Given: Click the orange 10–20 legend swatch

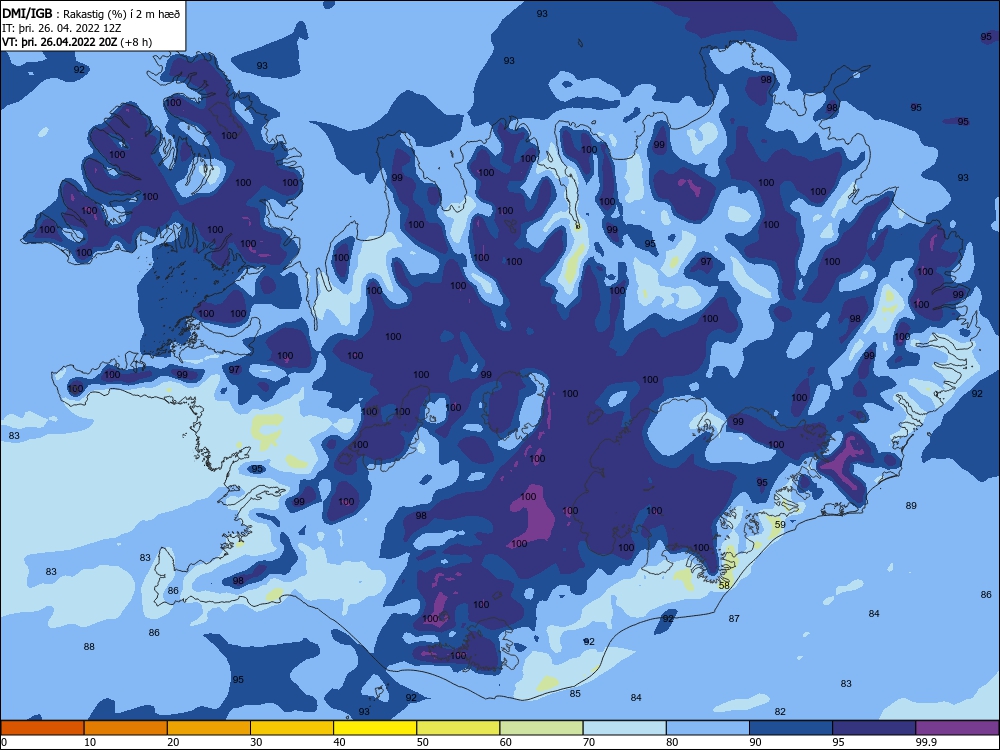Looking at the screenshot, I should pyautogui.click(x=126, y=728).
